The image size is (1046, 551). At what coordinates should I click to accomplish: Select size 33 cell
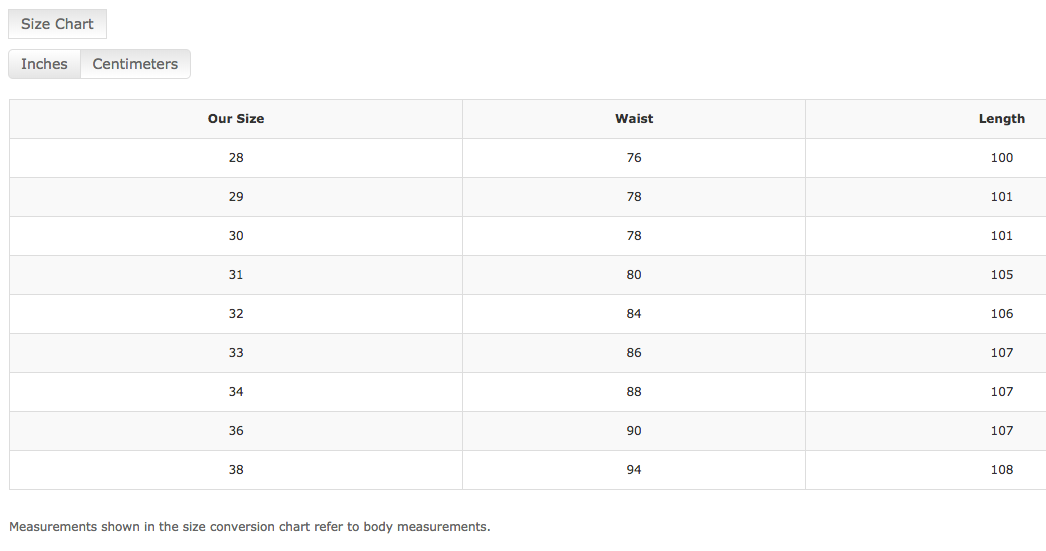(x=236, y=353)
